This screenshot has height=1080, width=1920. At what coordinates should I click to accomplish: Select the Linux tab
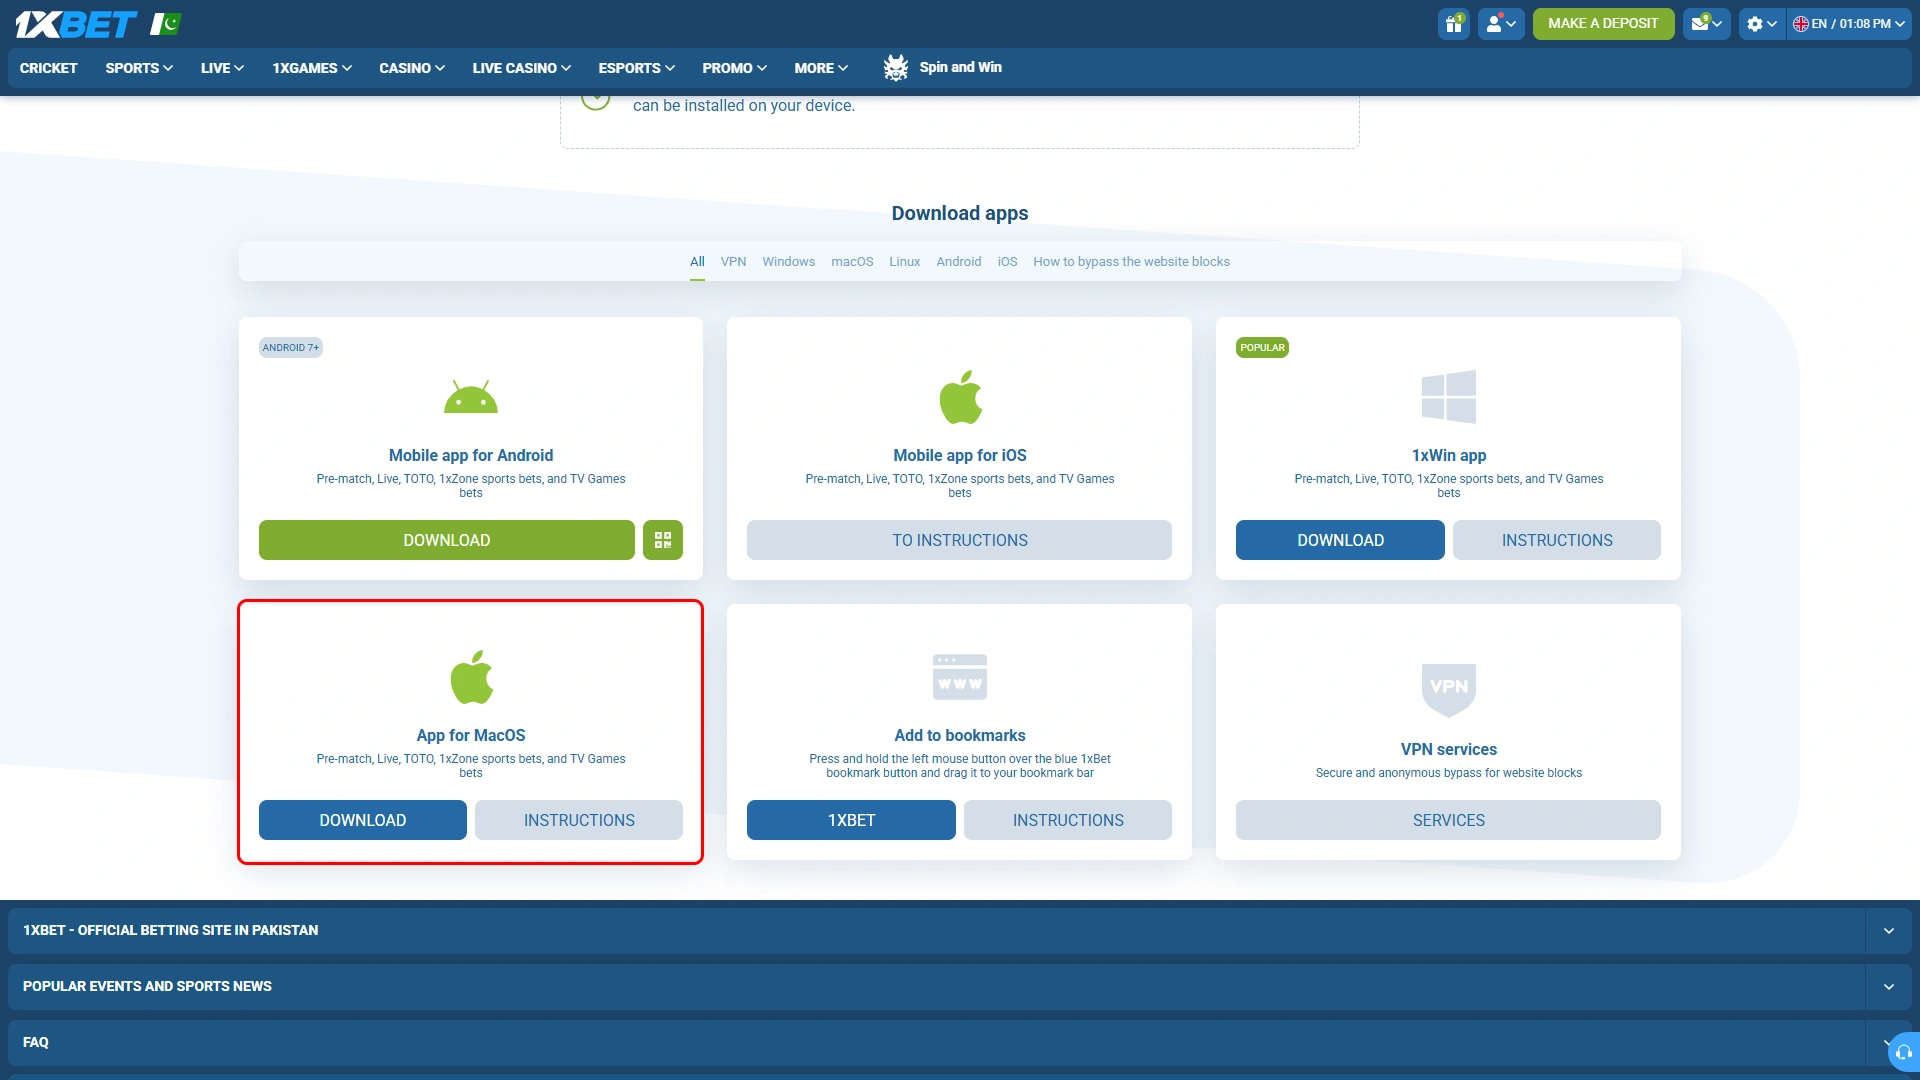pyautogui.click(x=905, y=262)
